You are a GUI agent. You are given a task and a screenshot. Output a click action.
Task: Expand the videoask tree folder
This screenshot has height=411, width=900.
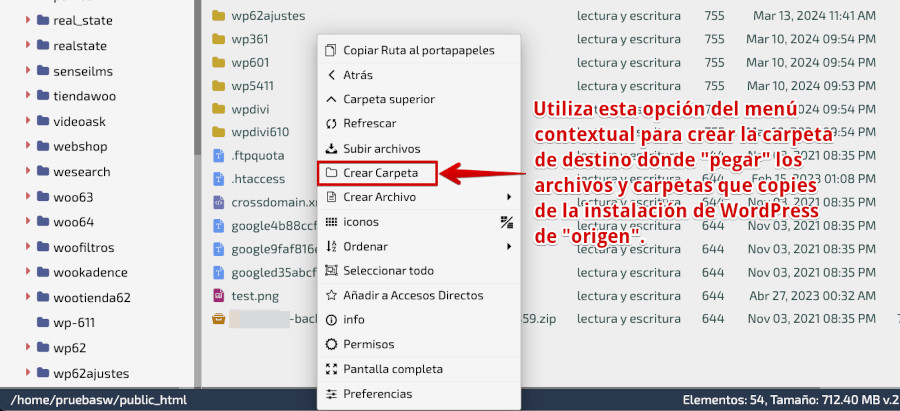[28, 121]
